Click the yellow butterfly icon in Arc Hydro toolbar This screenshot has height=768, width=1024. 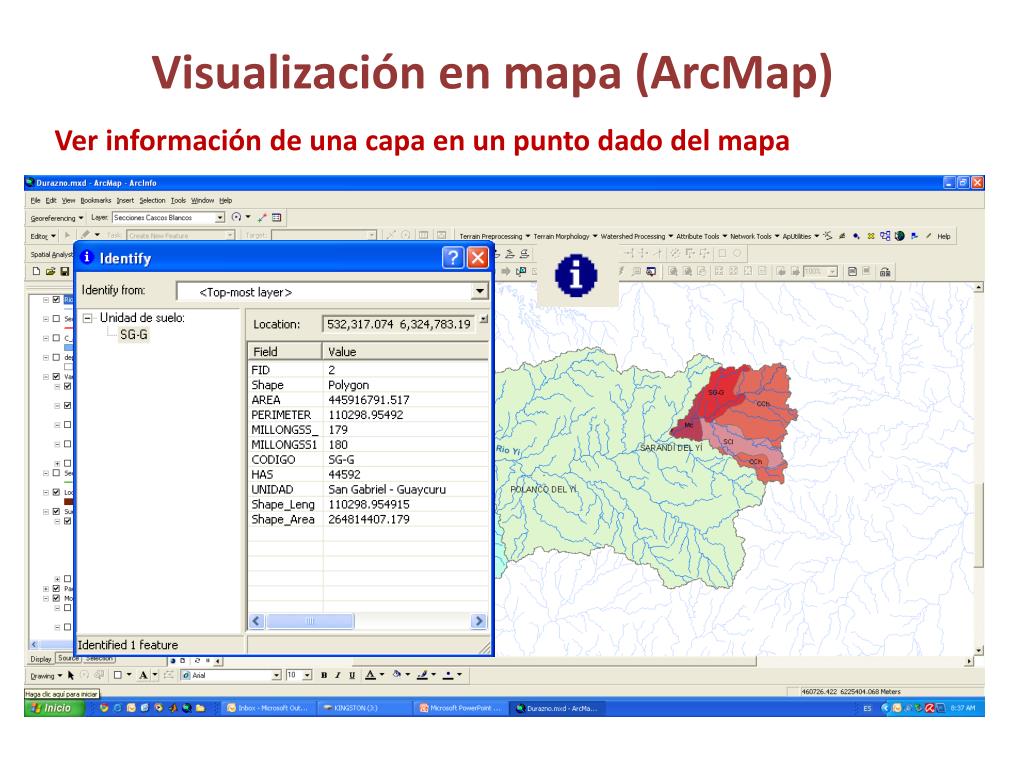pyautogui.click(x=871, y=236)
